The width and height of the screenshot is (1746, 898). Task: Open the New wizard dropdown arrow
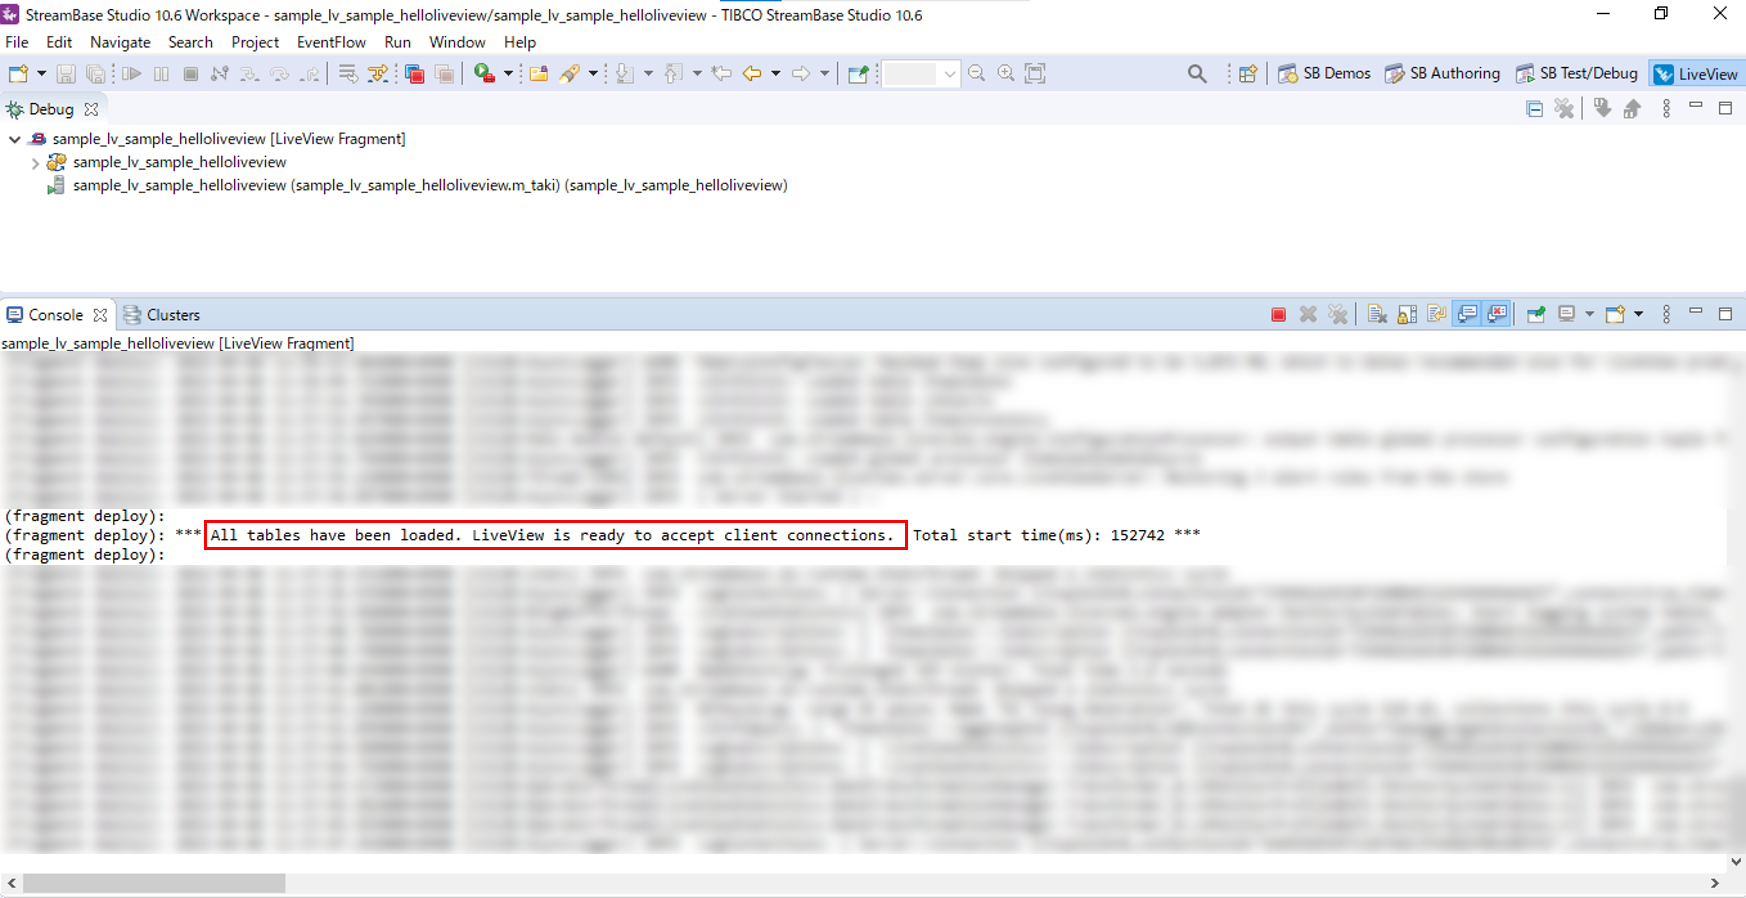41,74
